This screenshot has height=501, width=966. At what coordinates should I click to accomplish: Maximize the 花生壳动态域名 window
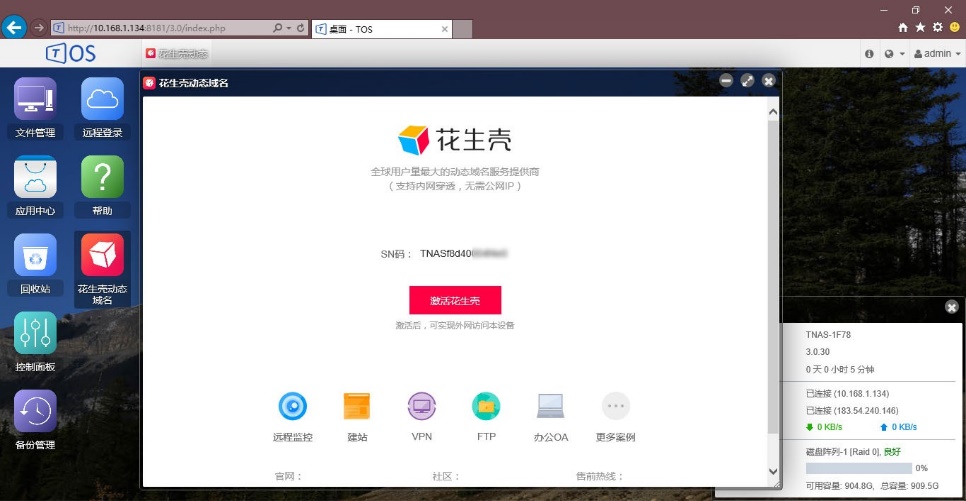747,81
